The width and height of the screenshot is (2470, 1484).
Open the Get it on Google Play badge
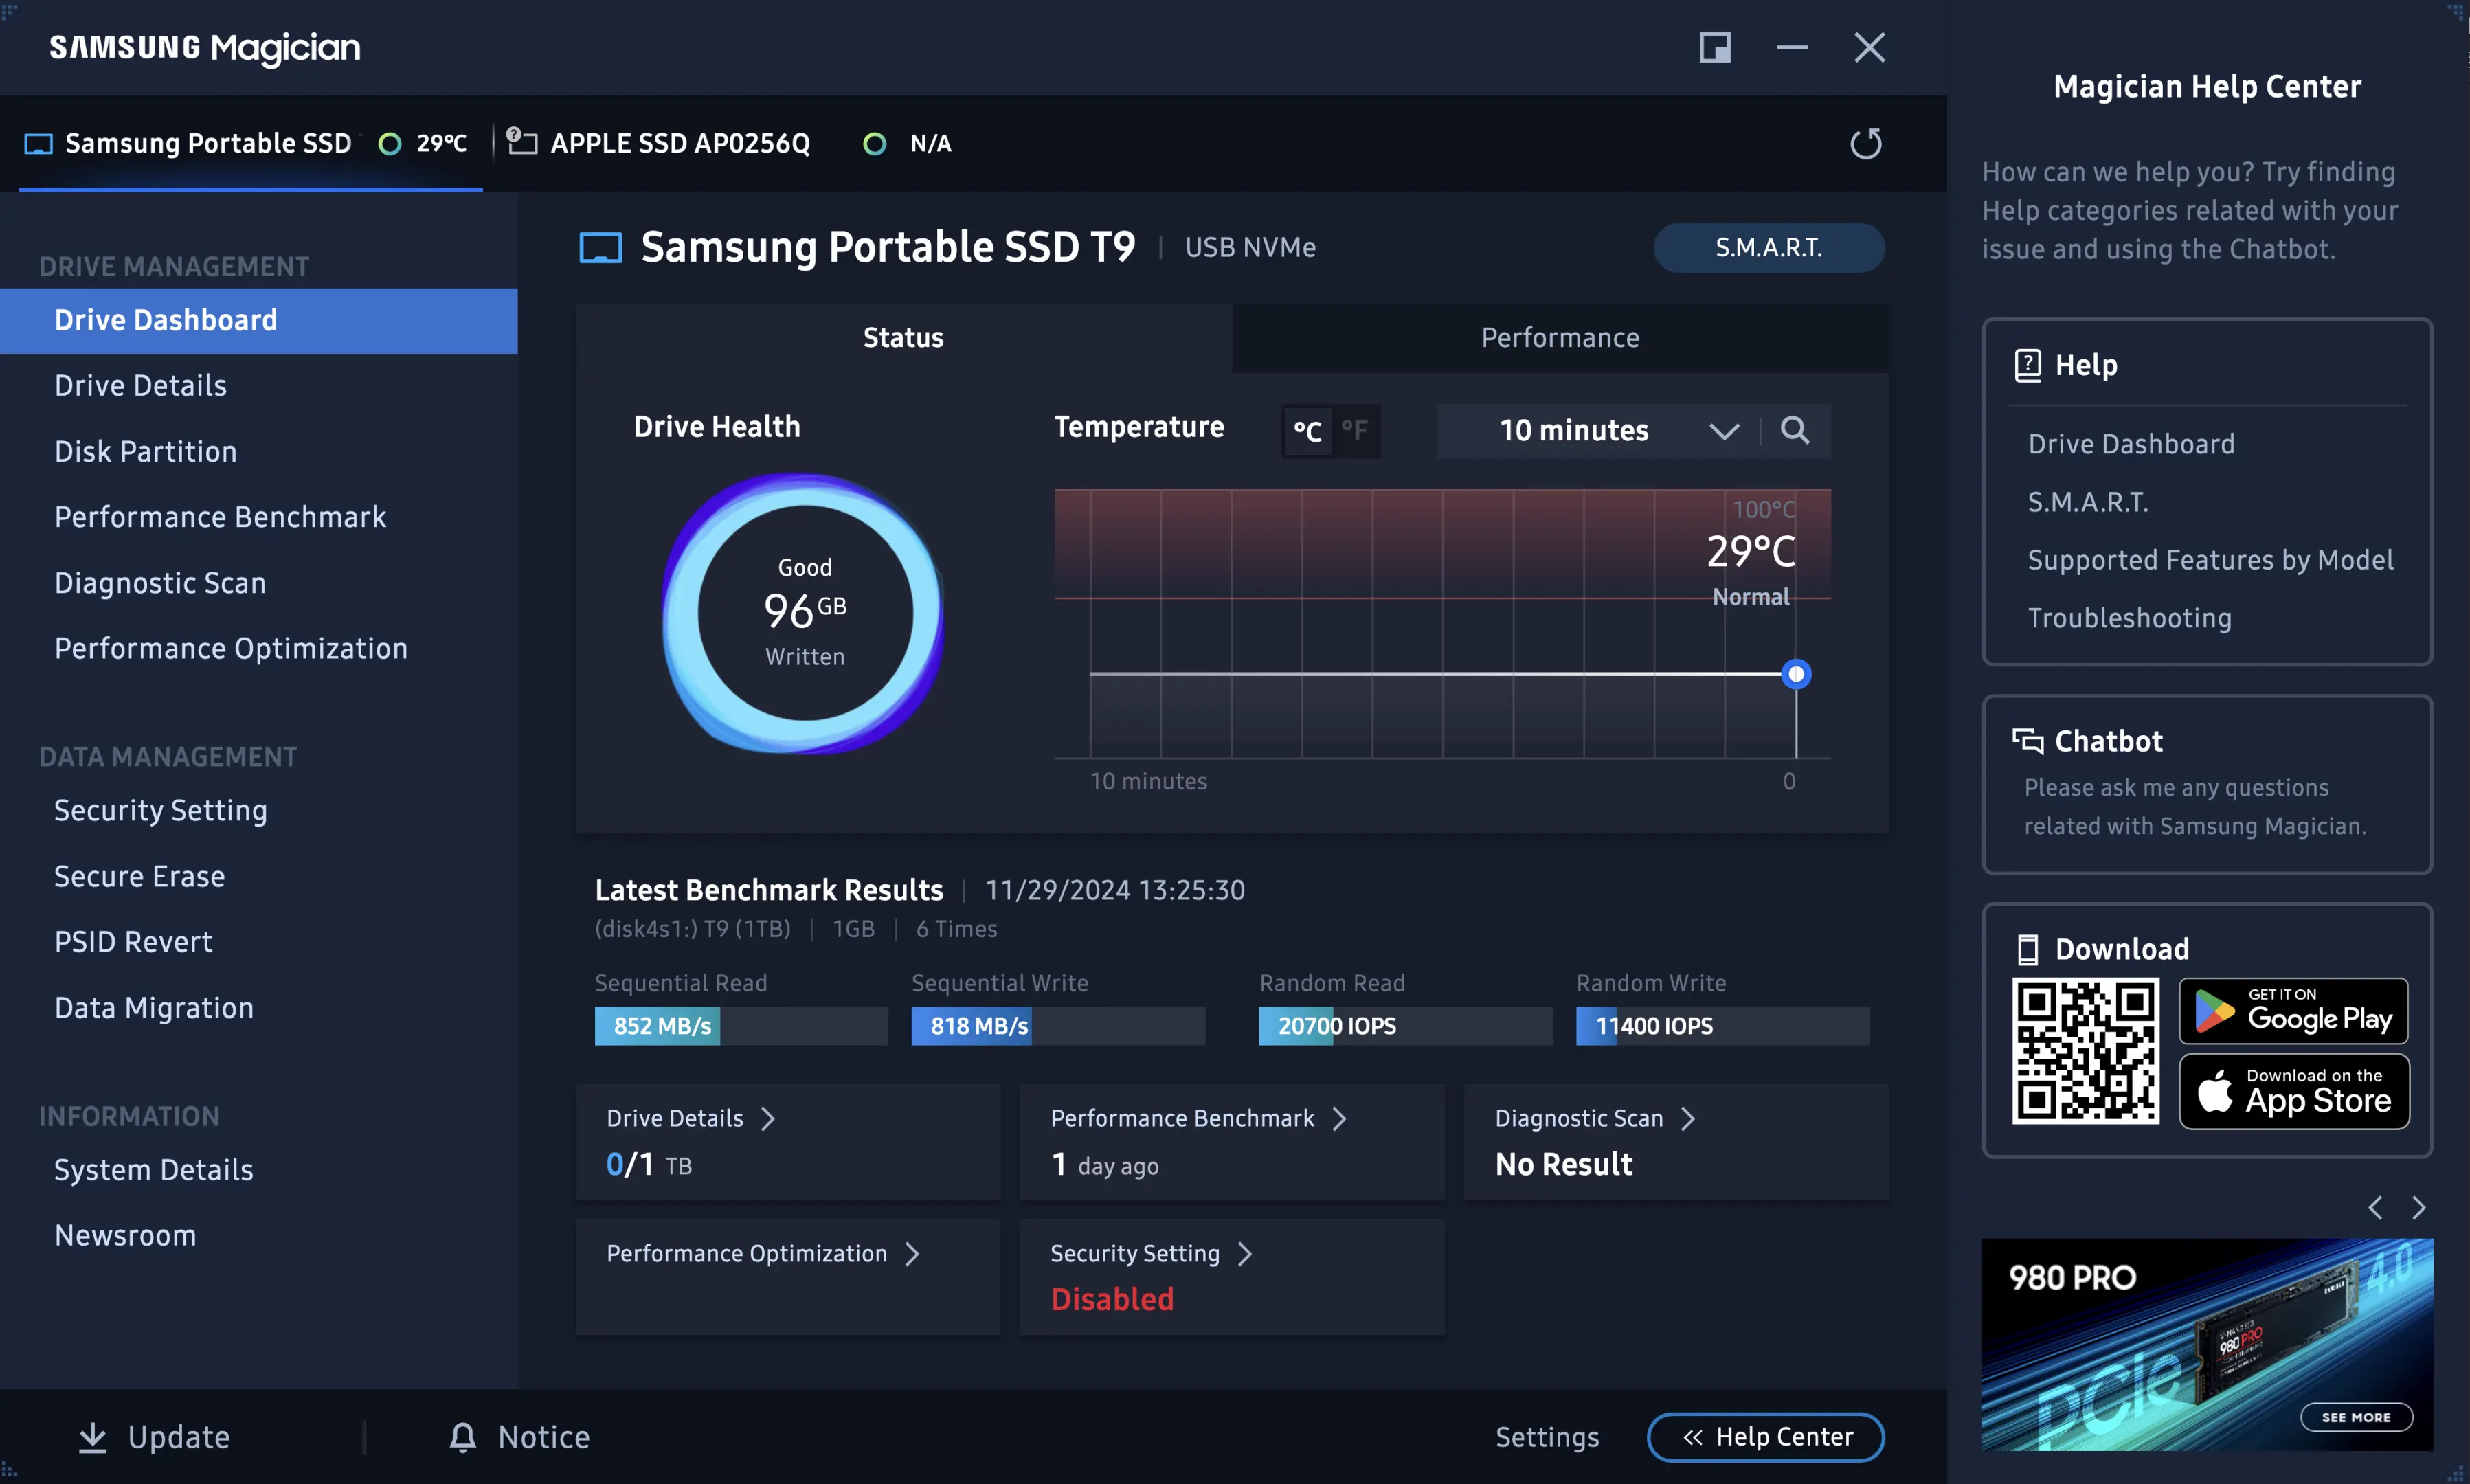point(2293,1010)
